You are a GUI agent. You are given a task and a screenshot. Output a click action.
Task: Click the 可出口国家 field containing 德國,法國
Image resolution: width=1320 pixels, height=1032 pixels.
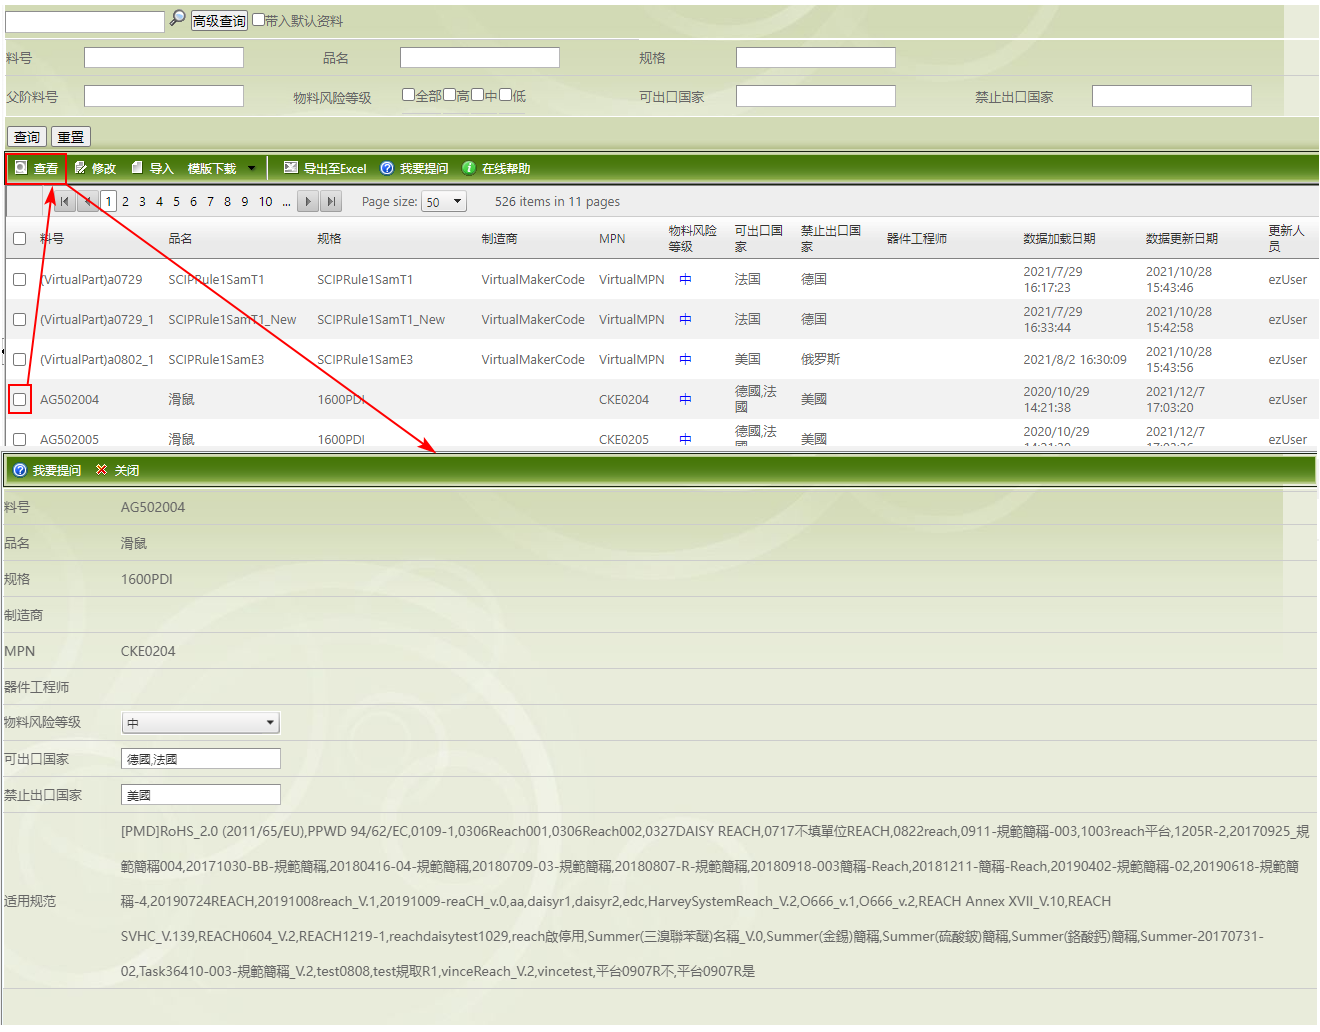(x=201, y=759)
